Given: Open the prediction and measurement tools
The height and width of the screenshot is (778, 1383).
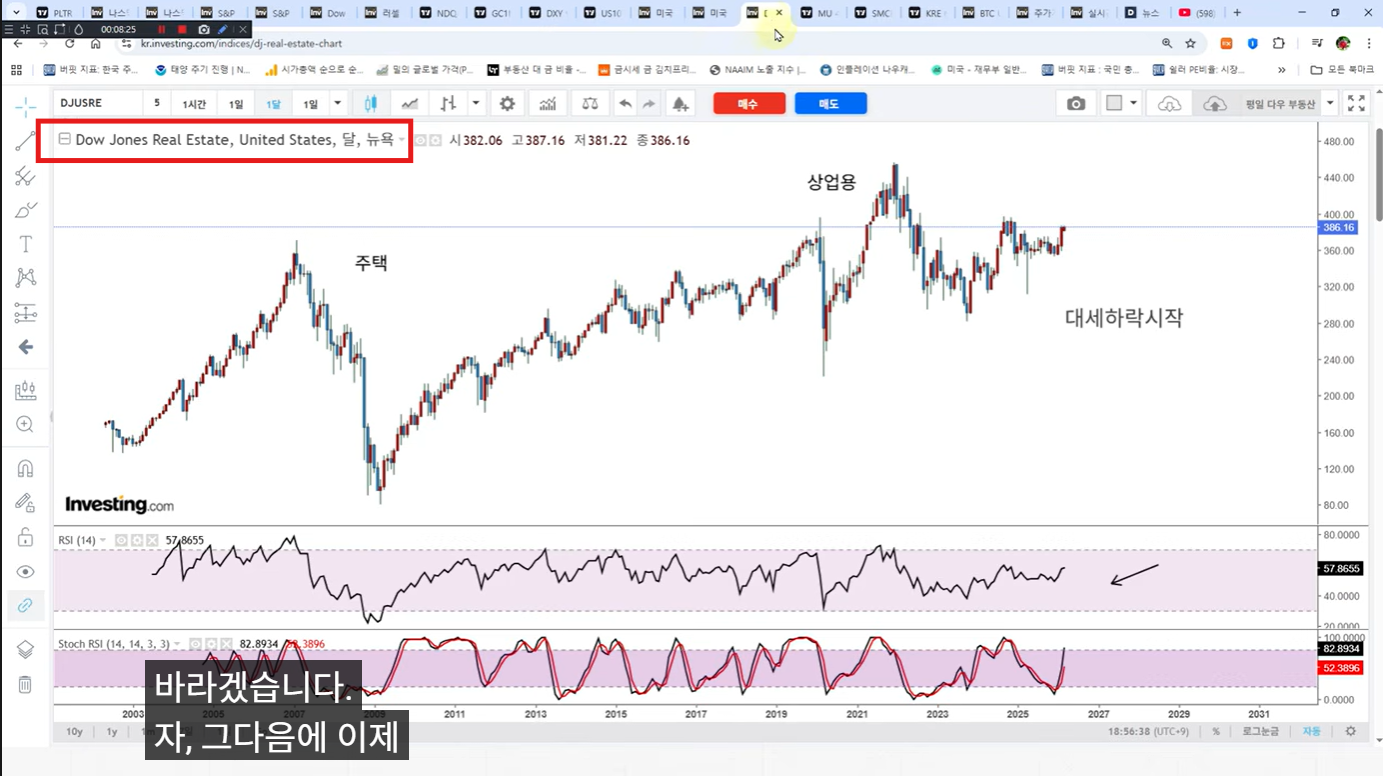Looking at the screenshot, I should click(x=25, y=313).
